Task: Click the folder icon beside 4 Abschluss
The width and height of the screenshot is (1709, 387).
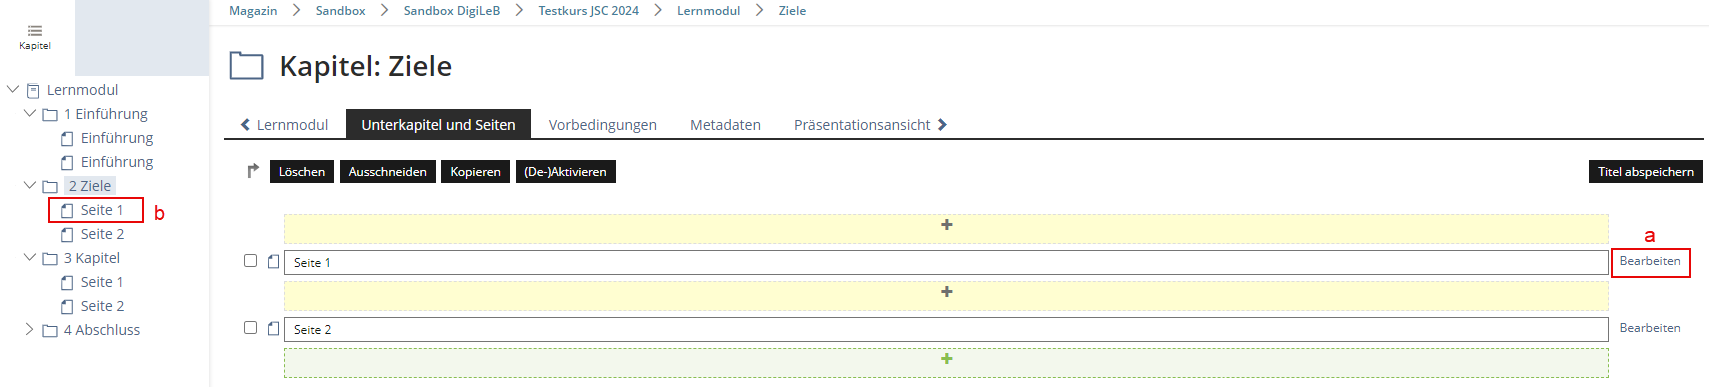Action: 50,330
